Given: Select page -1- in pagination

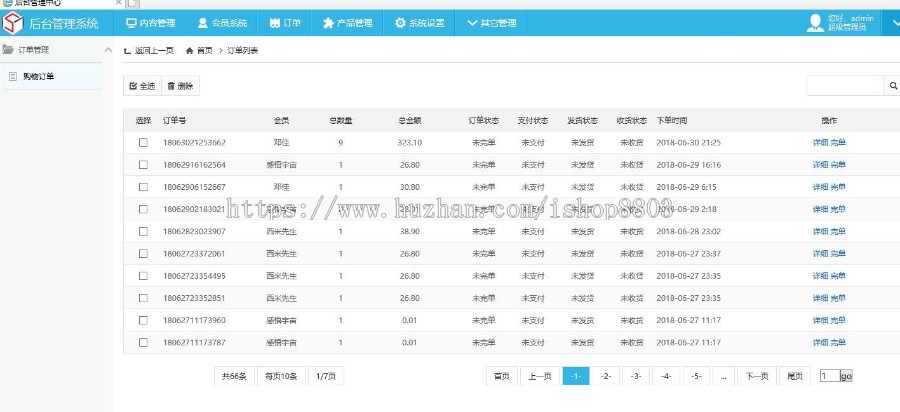Looking at the screenshot, I should click(576, 376).
